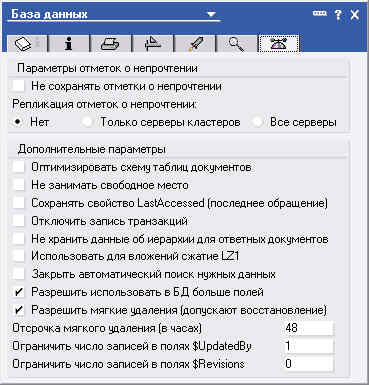
Task: Click the База данных title text
Action: (49, 14)
